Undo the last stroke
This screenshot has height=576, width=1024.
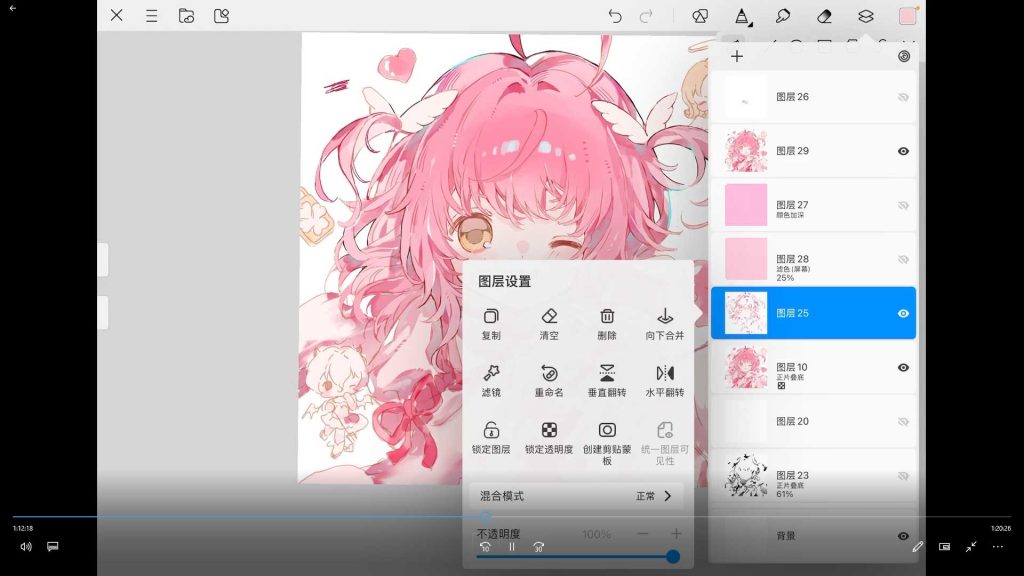pos(615,16)
